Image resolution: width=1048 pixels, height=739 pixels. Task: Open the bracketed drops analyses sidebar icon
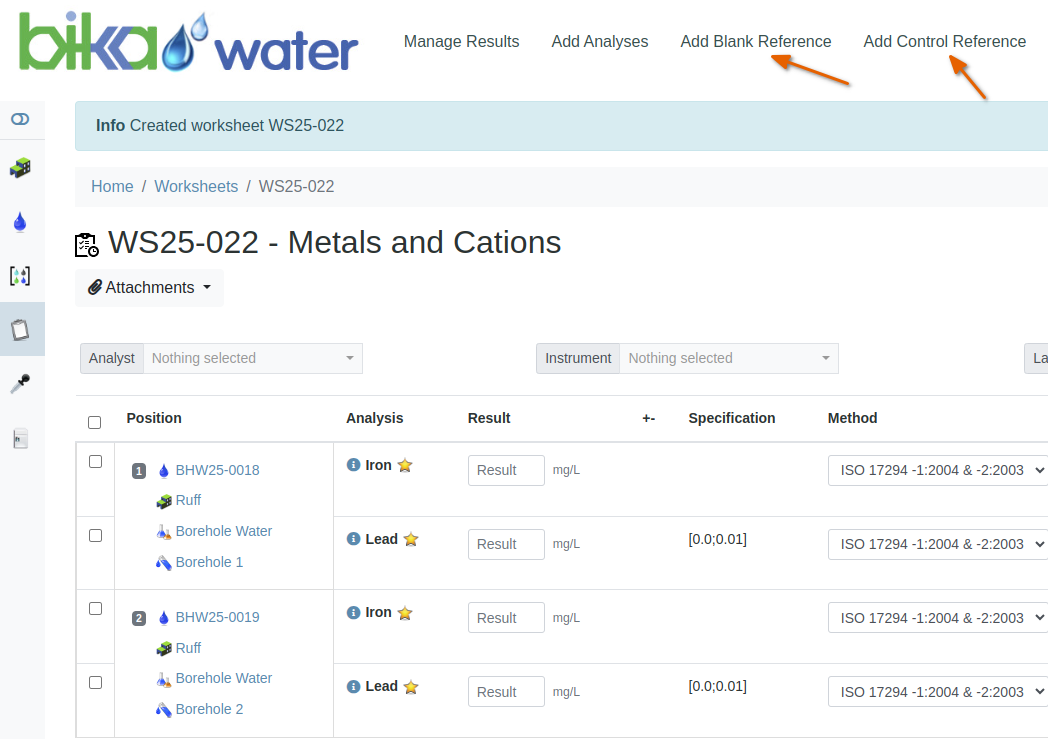(x=20, y=275)
